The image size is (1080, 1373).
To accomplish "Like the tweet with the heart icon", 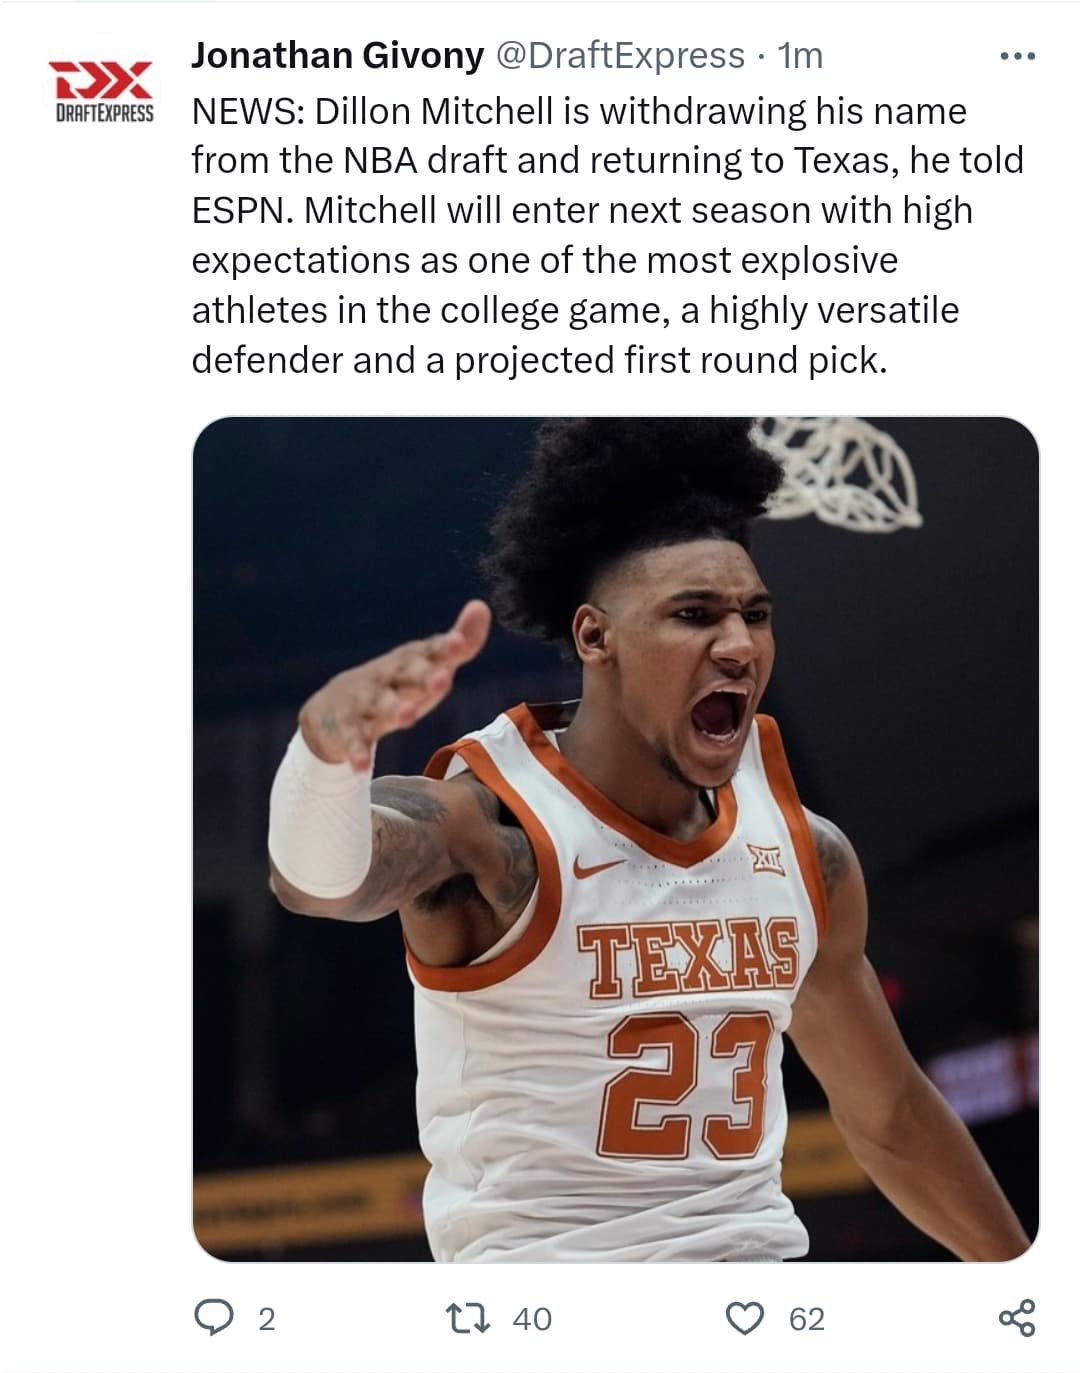I will 745,1318.
